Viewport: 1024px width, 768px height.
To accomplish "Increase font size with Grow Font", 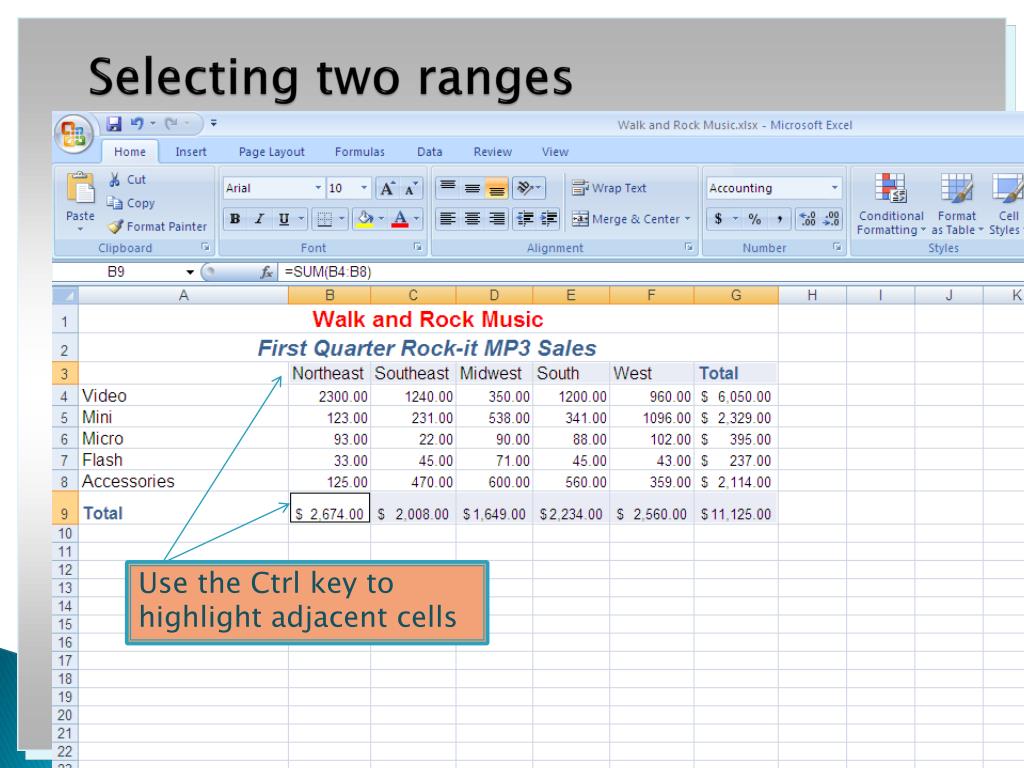I will click(387, 188).
